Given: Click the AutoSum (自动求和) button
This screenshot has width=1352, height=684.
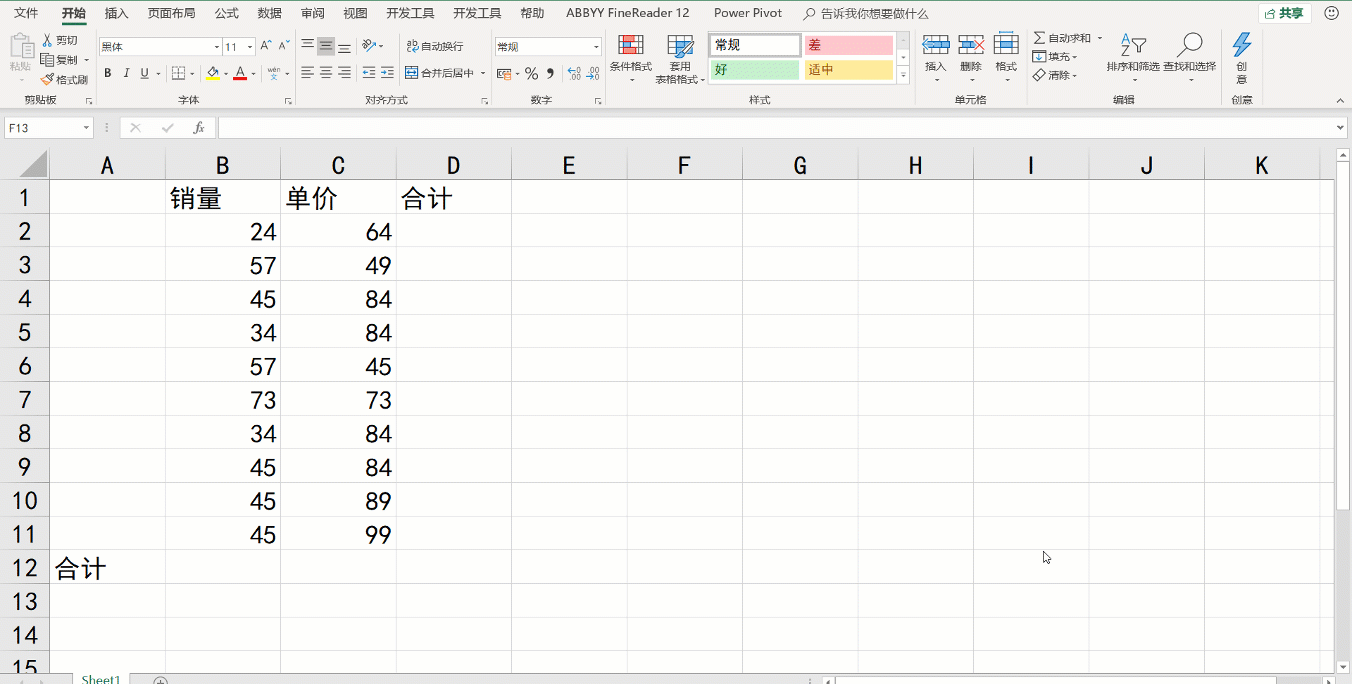Looking at the screenshot, I should click(x=1062, y=38).
